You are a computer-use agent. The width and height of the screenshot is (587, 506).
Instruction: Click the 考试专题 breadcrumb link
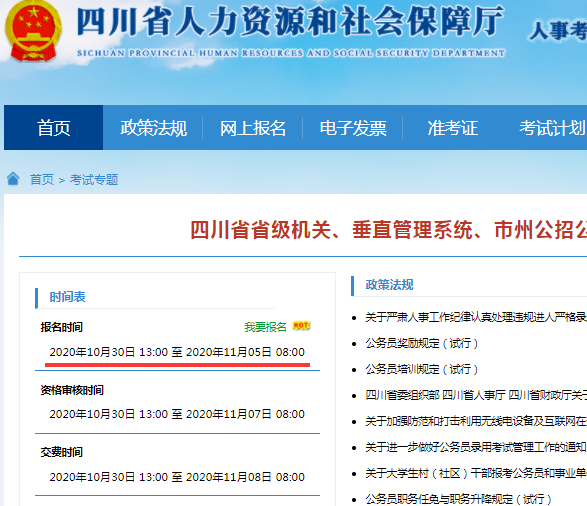coord(94,180)
